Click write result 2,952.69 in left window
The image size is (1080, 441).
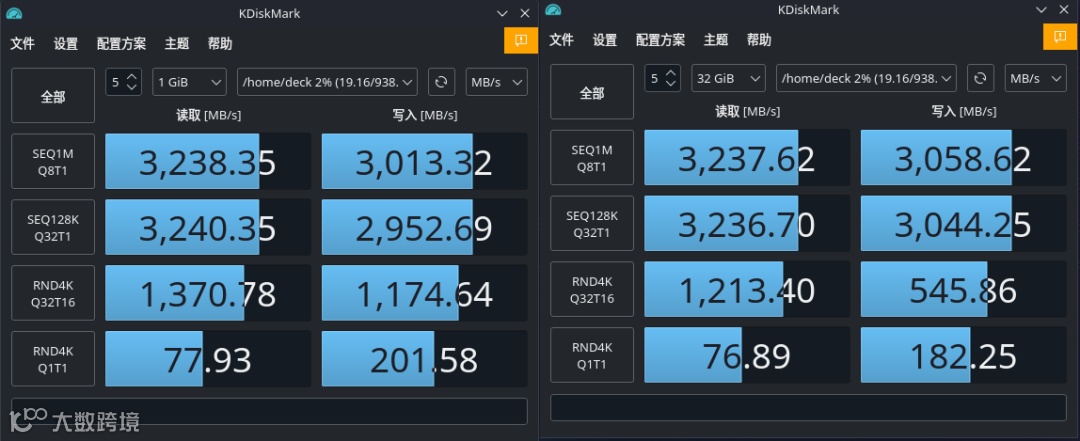coord(424,227)
